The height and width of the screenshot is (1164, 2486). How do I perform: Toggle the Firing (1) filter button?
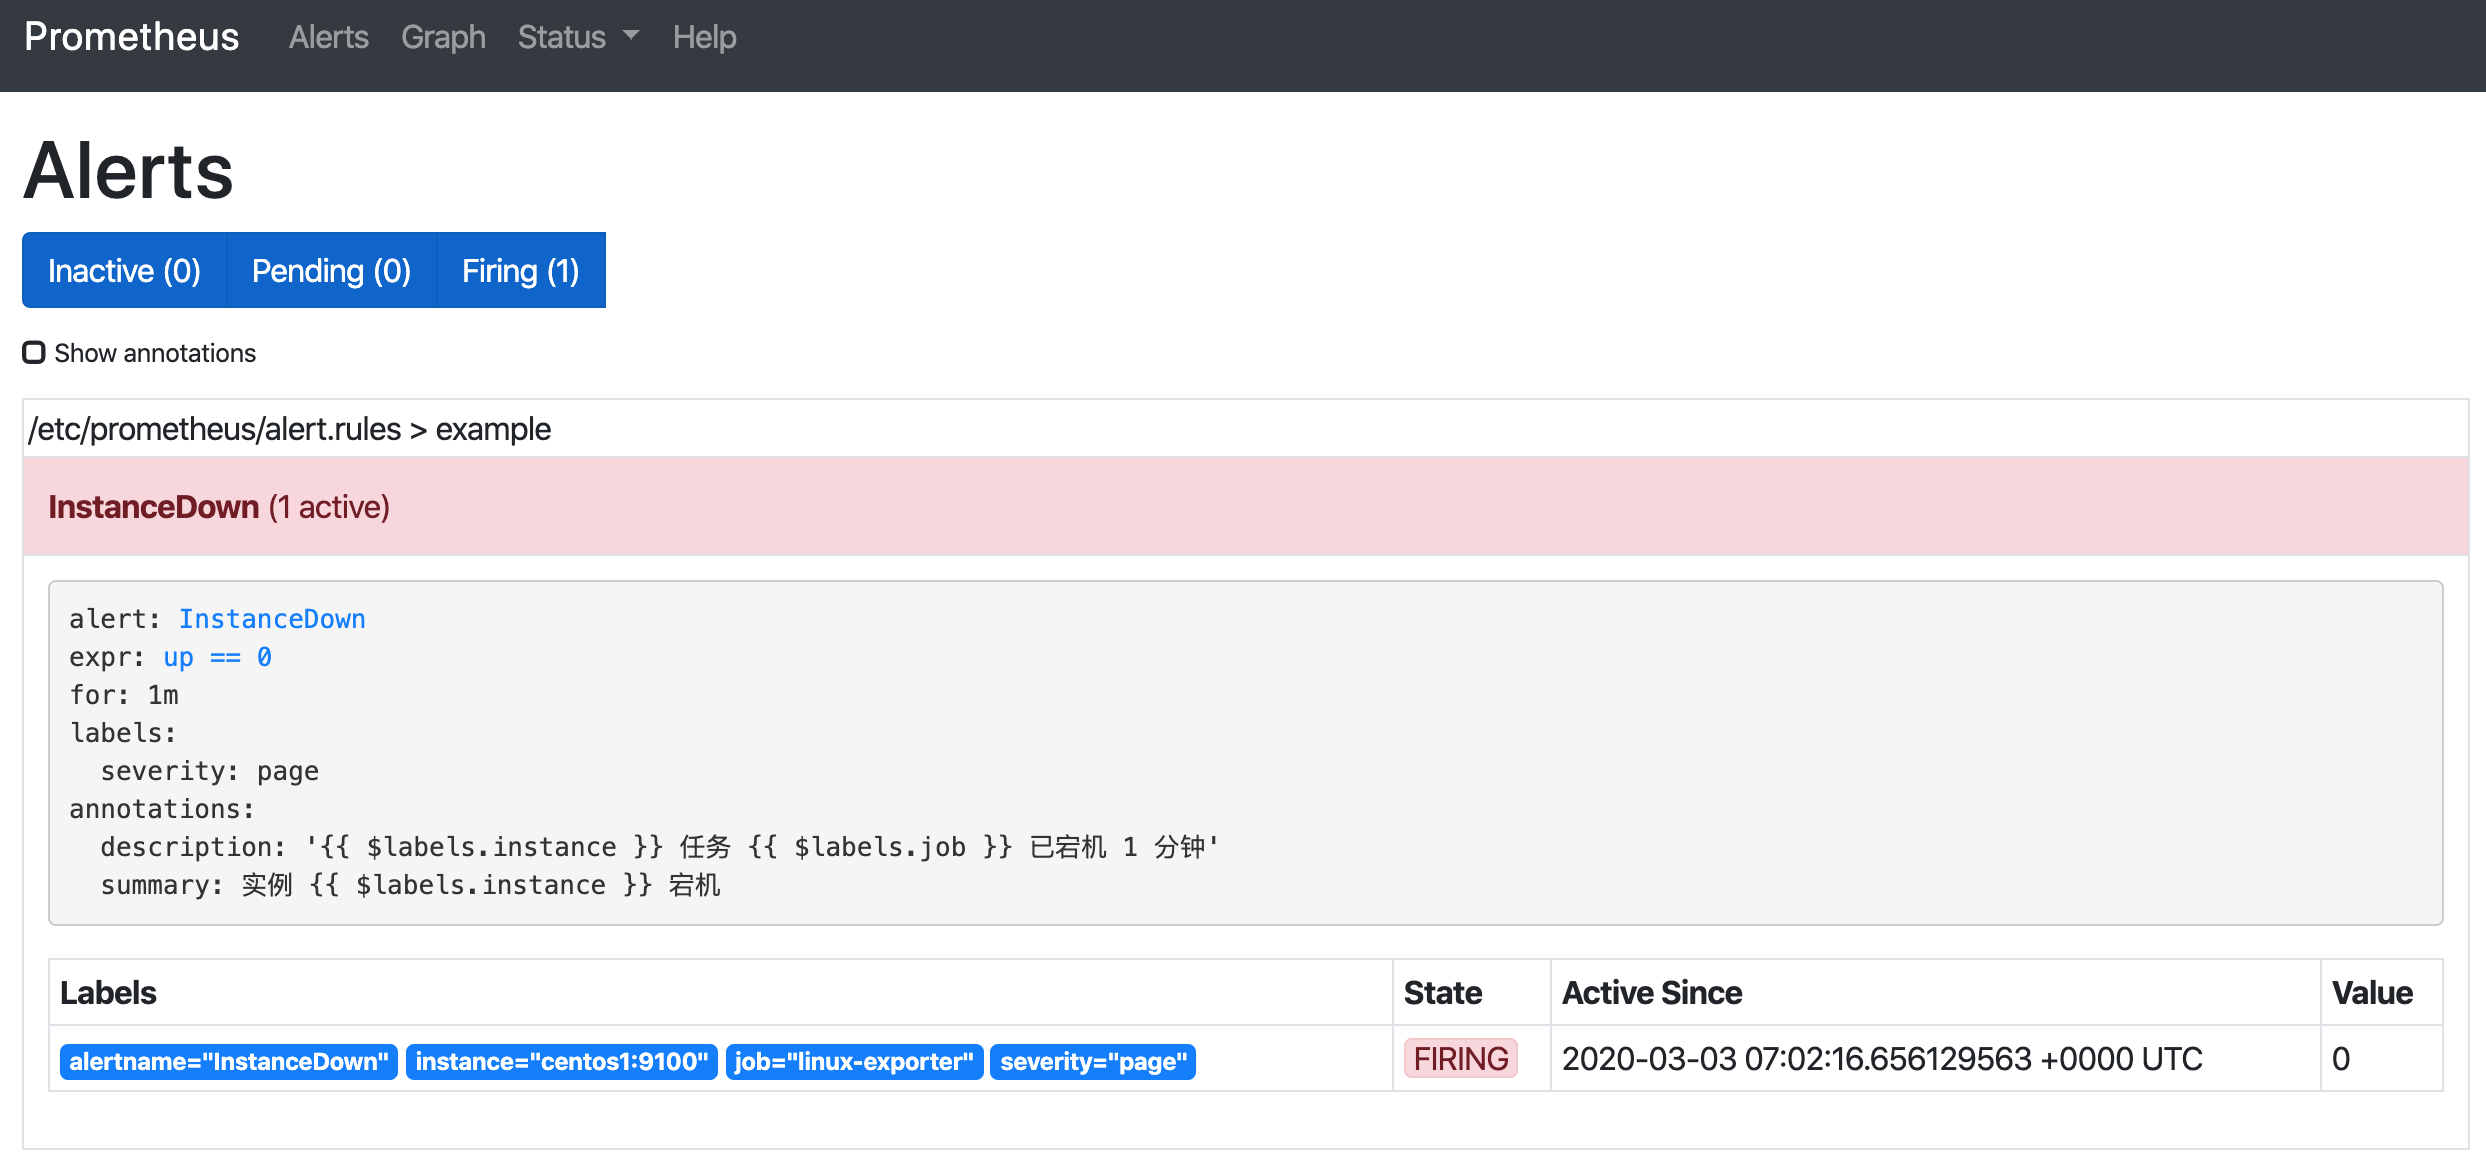(x=520, y=270)
